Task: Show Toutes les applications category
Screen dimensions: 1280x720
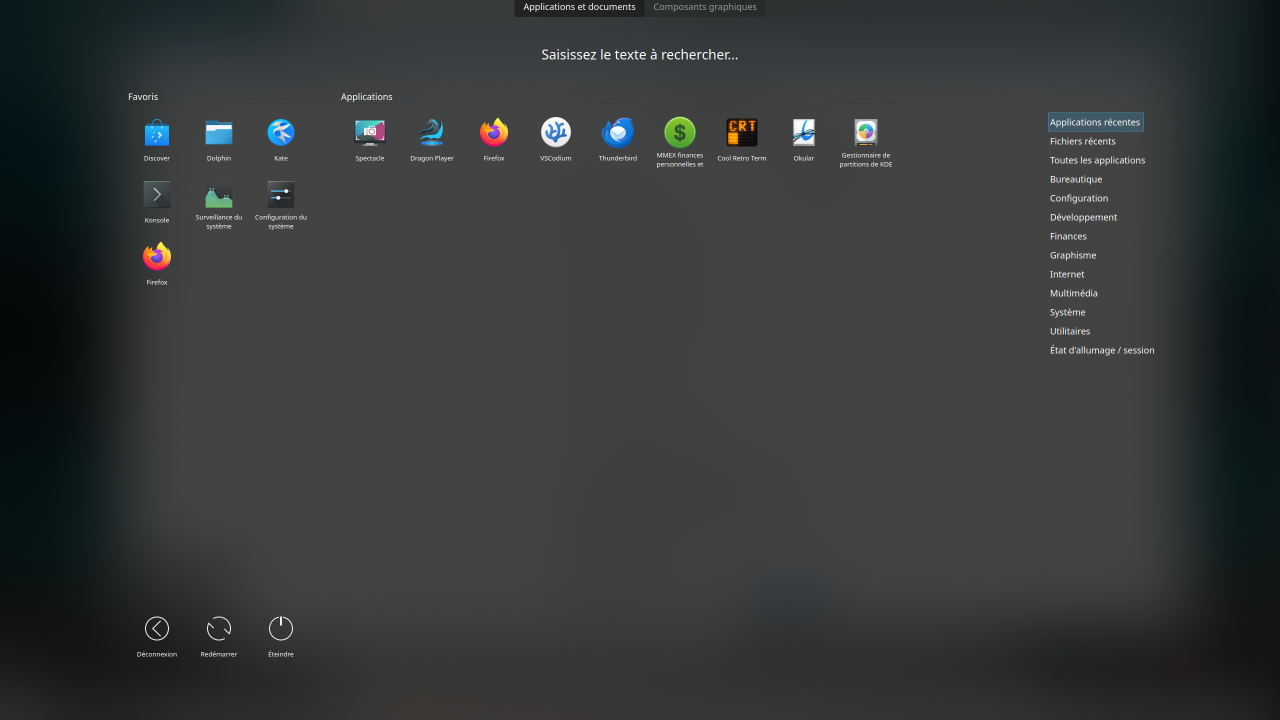Action: pyautogui.click(x=1097, y=160)
